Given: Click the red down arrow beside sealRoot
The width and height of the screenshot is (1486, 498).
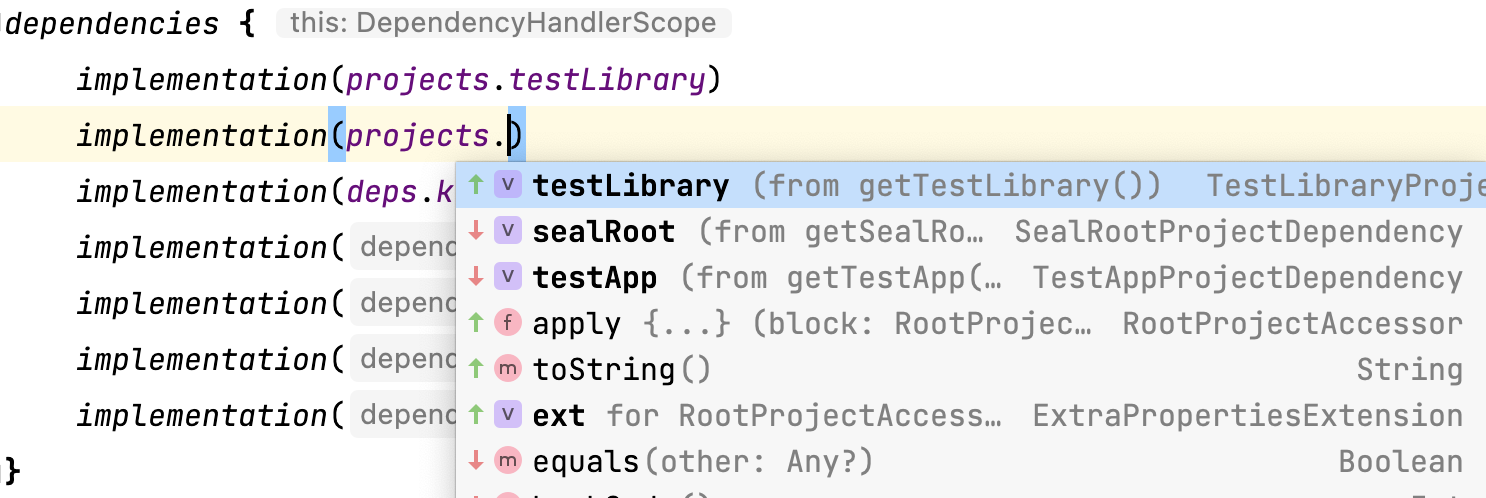Looking at the screenshot, I should [476, 231].
